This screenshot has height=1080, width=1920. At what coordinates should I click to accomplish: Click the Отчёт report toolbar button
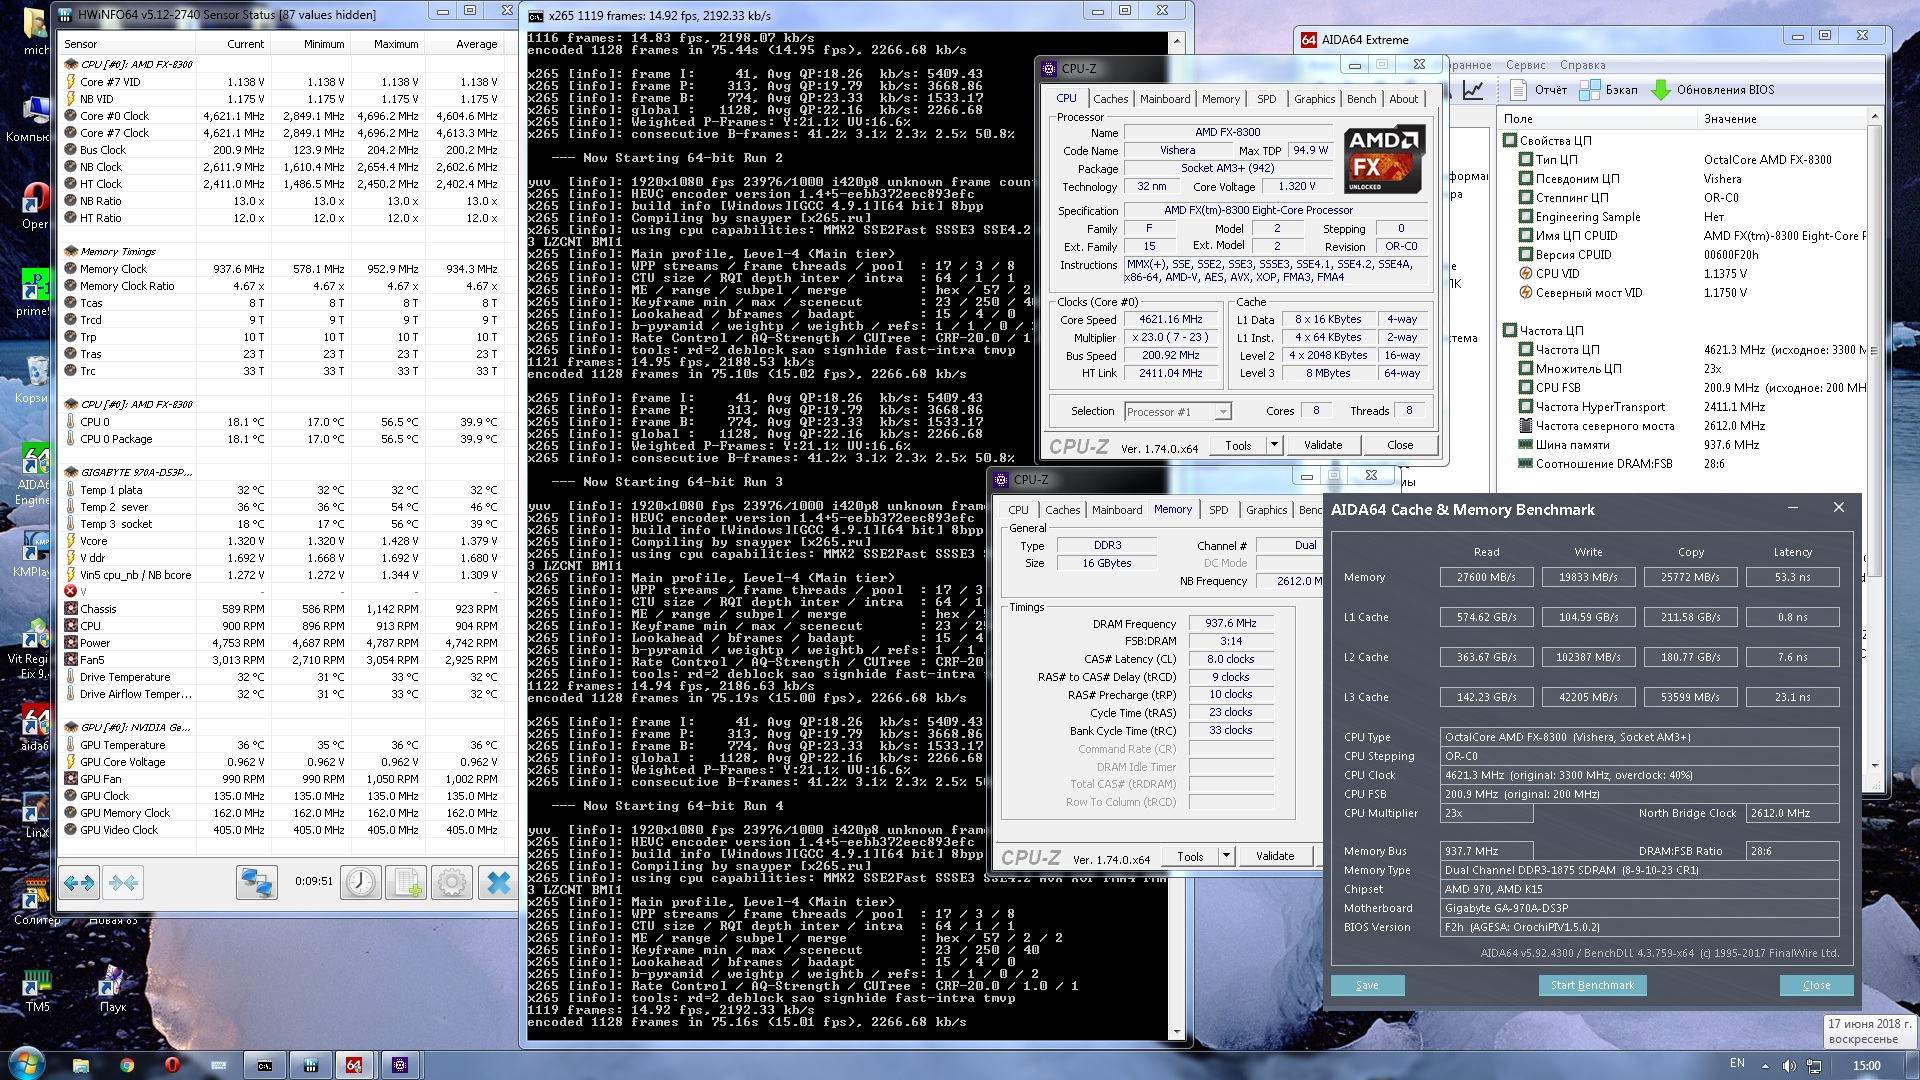click(x=1538, y=90)
